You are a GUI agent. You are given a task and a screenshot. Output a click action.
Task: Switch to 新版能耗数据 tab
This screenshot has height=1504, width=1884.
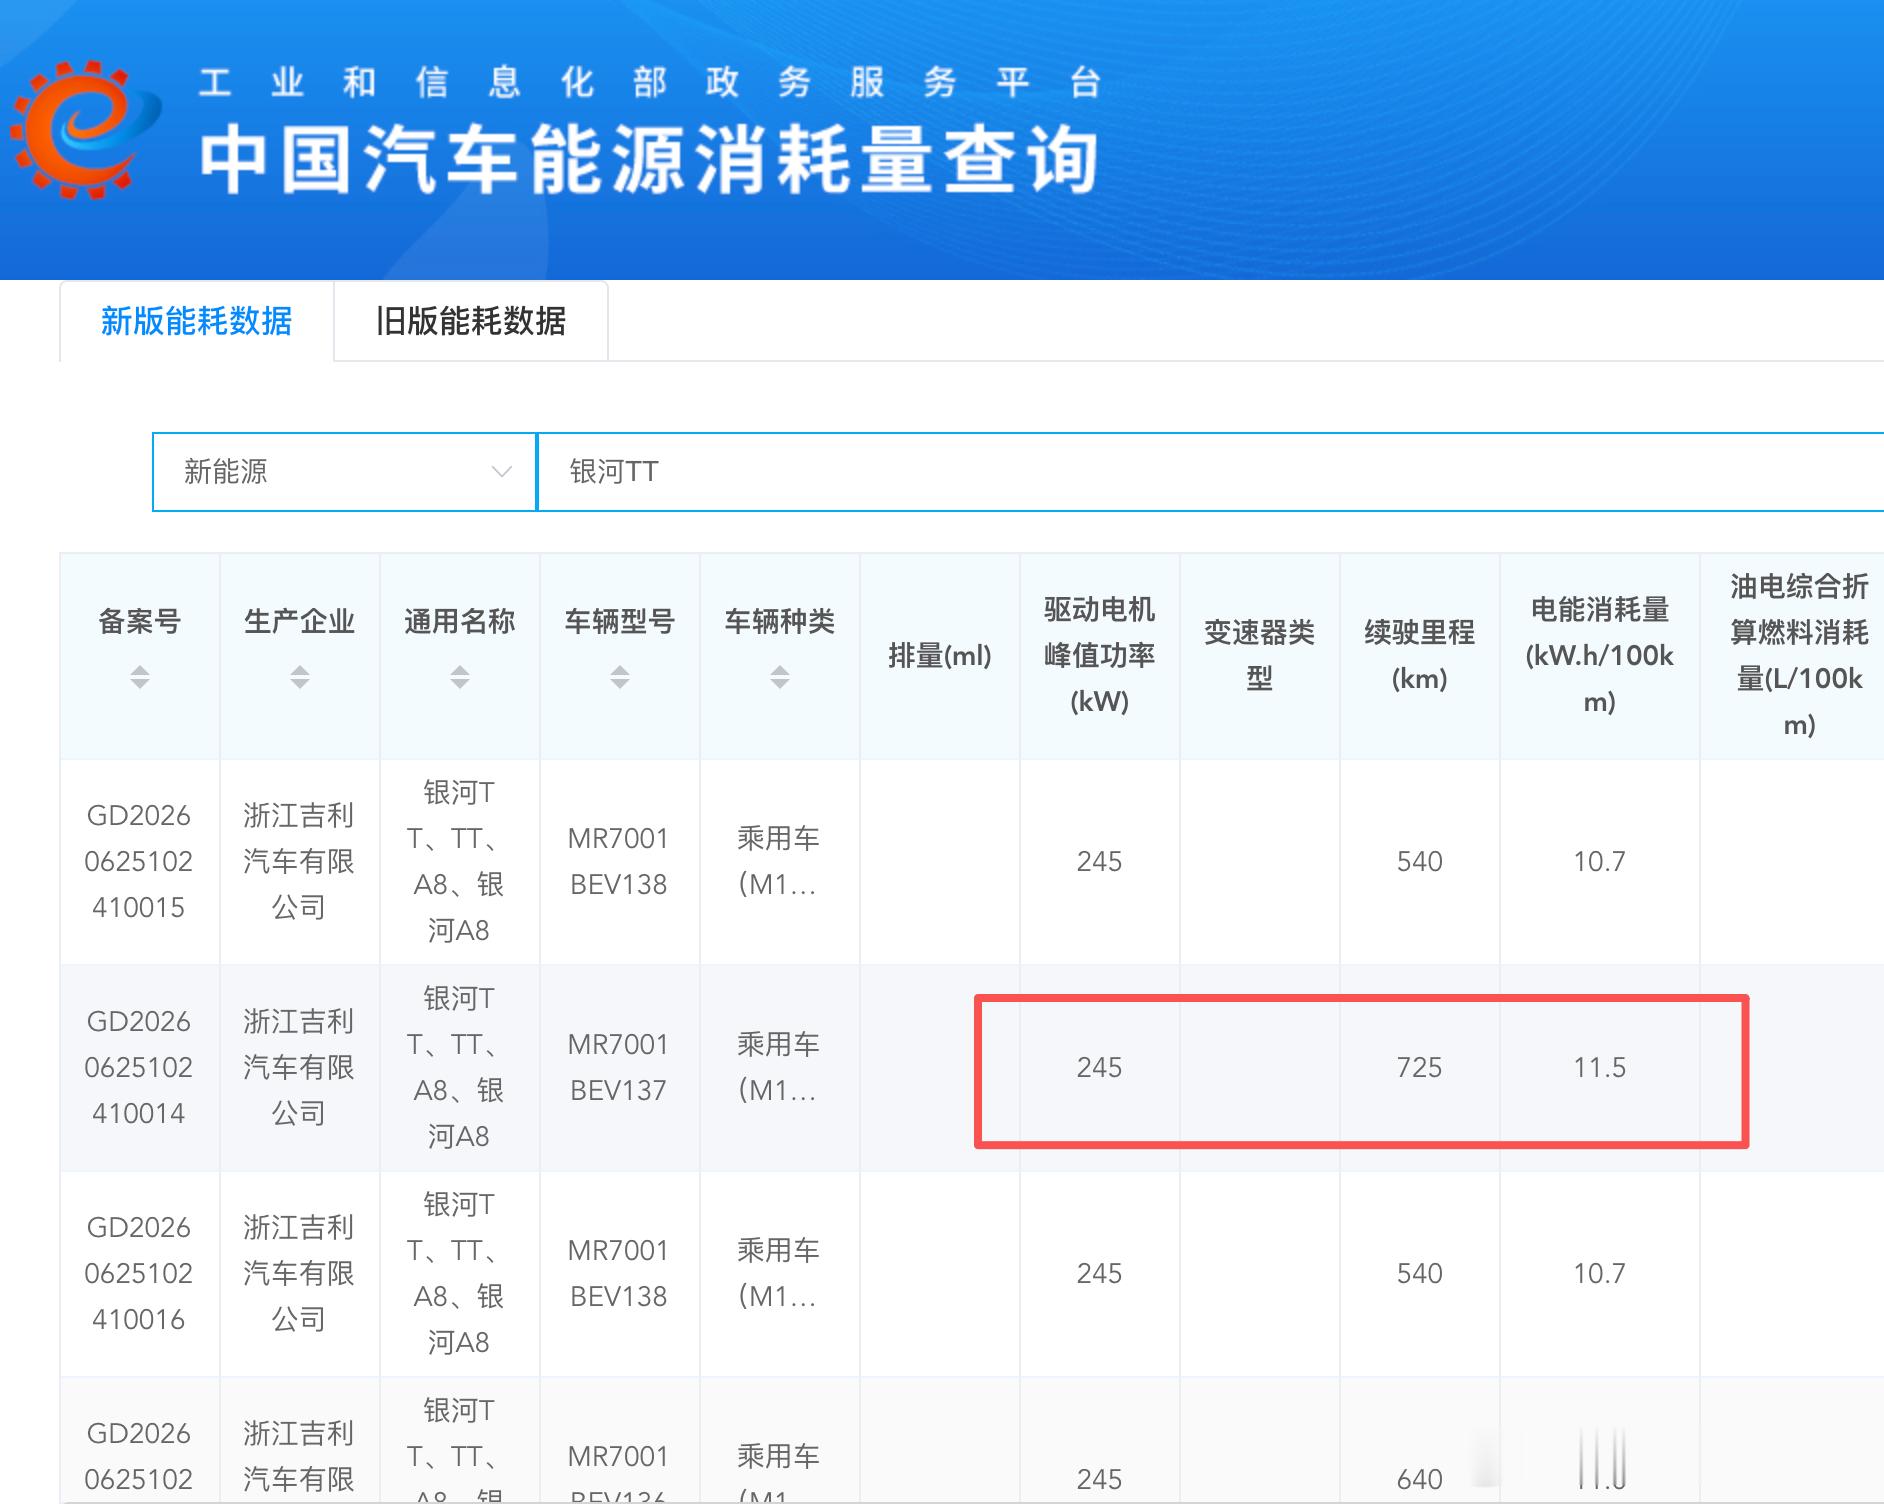point(197,321)
